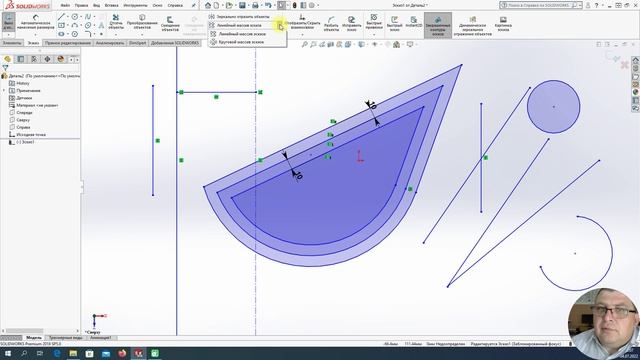Click the Home icon in quick toolbar

(208, 6)
